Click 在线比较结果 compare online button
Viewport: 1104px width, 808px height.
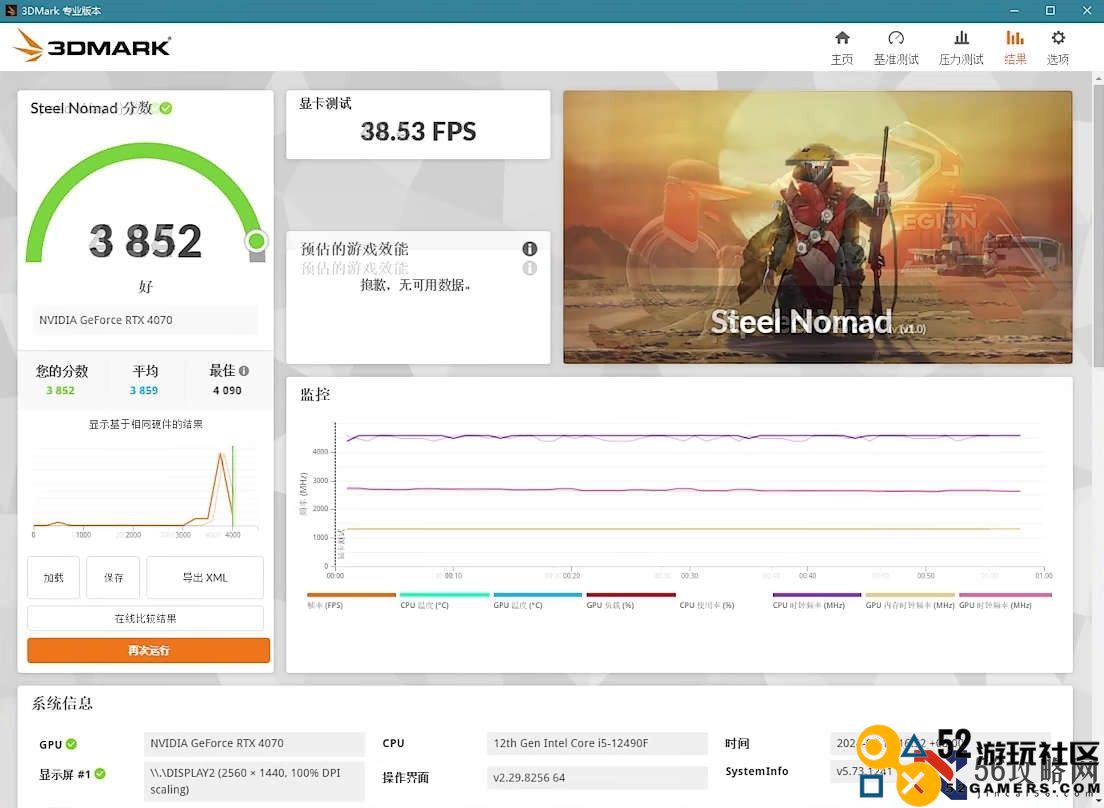[145, 618]
